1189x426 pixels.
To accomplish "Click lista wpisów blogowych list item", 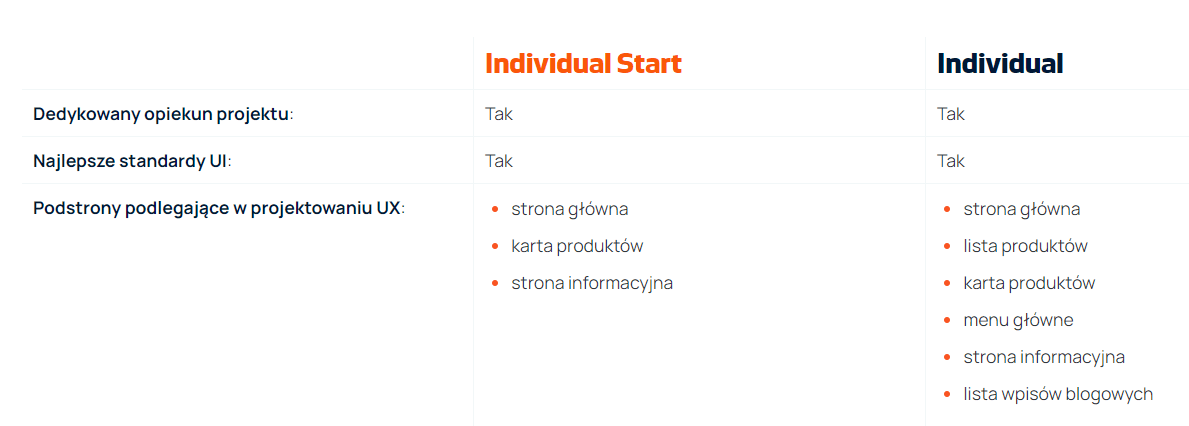I will click(x=1058, y=394).
